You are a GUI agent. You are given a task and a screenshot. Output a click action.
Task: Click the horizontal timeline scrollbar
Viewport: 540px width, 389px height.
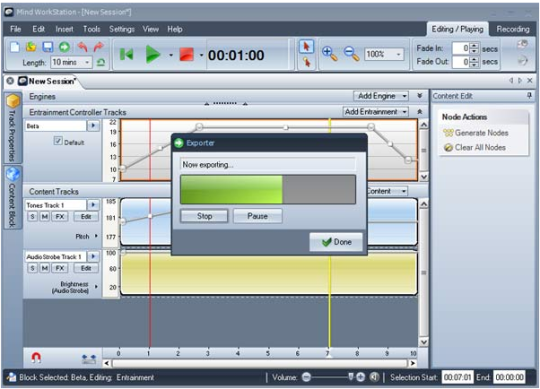[260, 363]
